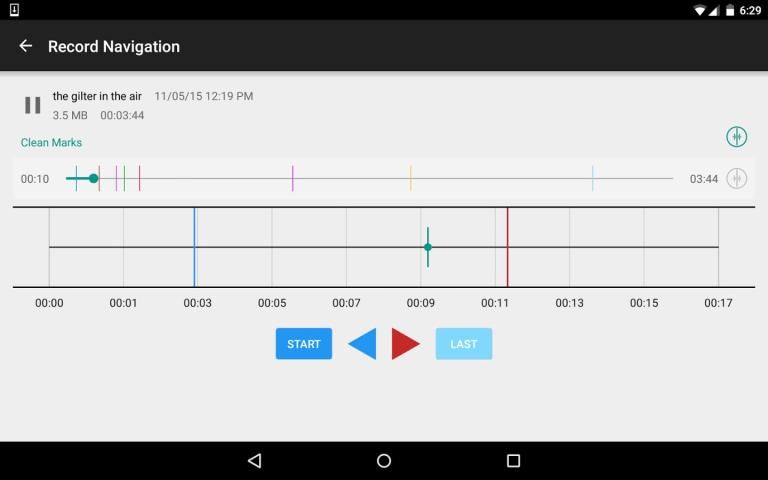This screenshot has height=480, width=768.
Task: Select the purple mark on overview timeline
Action: [292, 178]
